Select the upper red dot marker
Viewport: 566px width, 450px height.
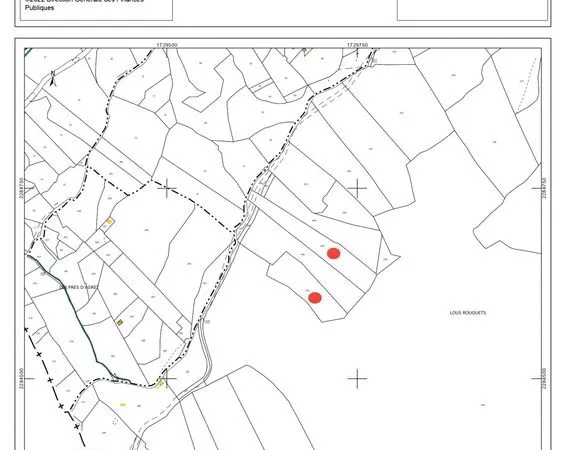click(334, 253)
